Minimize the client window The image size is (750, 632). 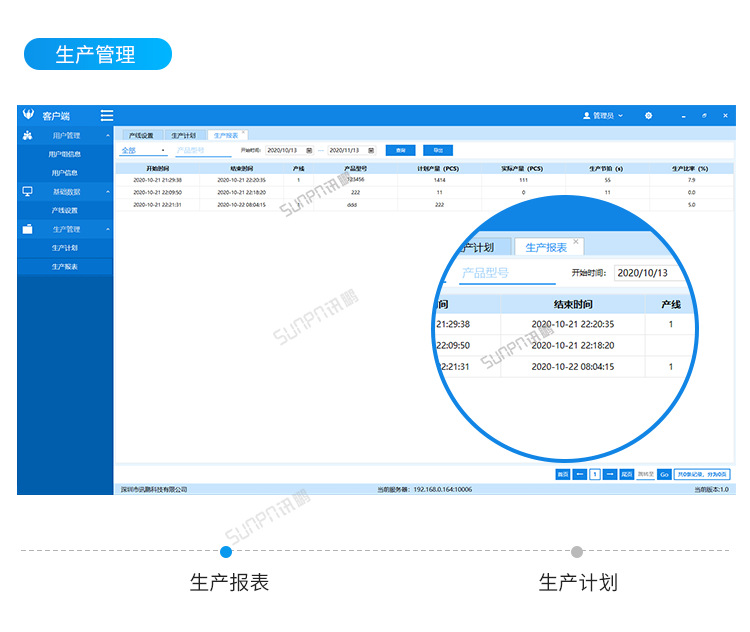[x=684, y=116]
